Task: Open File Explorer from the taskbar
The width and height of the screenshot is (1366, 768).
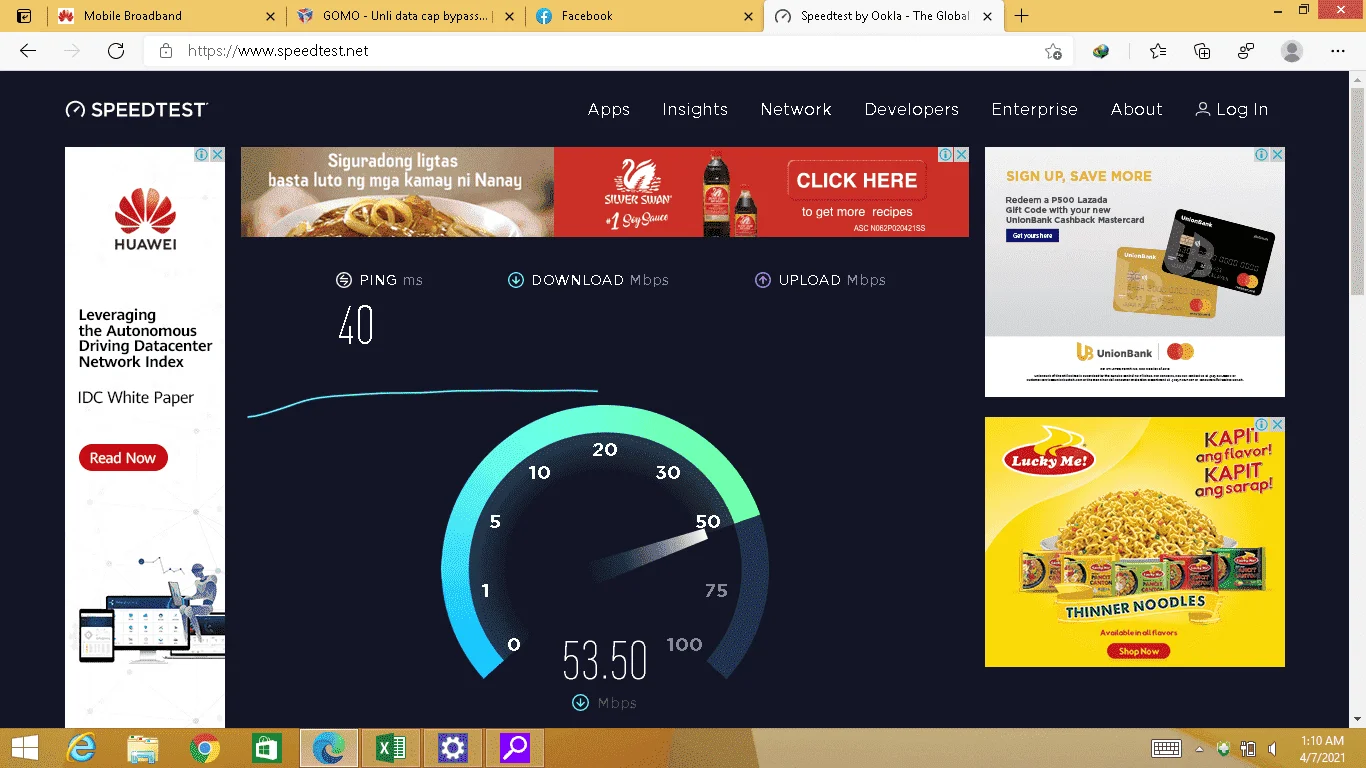Action: 143,748
